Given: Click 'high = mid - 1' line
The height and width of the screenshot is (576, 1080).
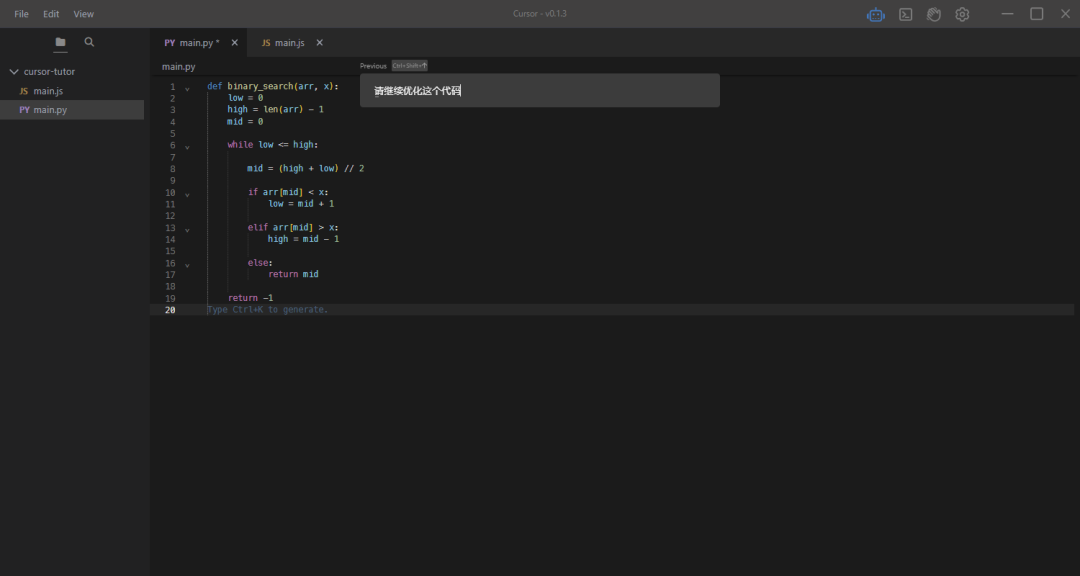Looking at the screenshot, I should click(x=304, y=239).
